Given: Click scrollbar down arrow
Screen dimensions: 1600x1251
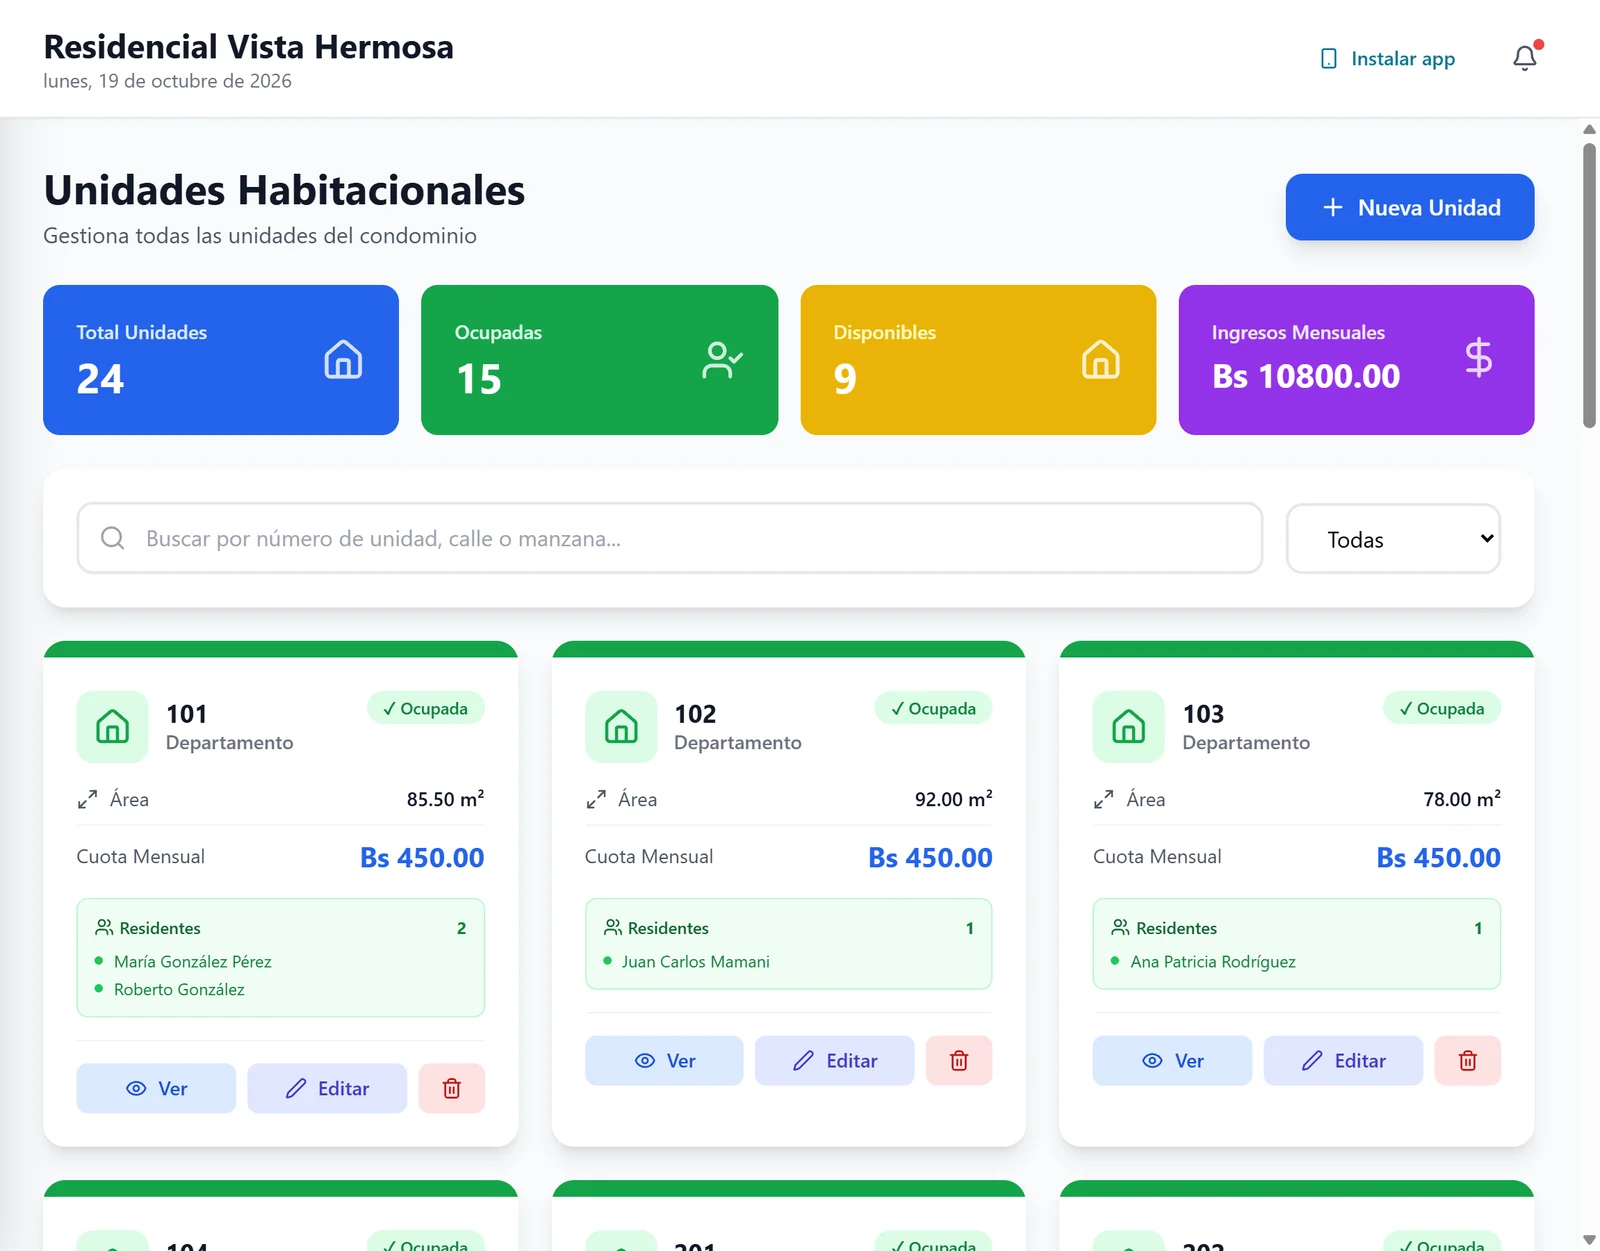Looking at the screenshot, I should pyautogui.click(x=1589, y=1240).
